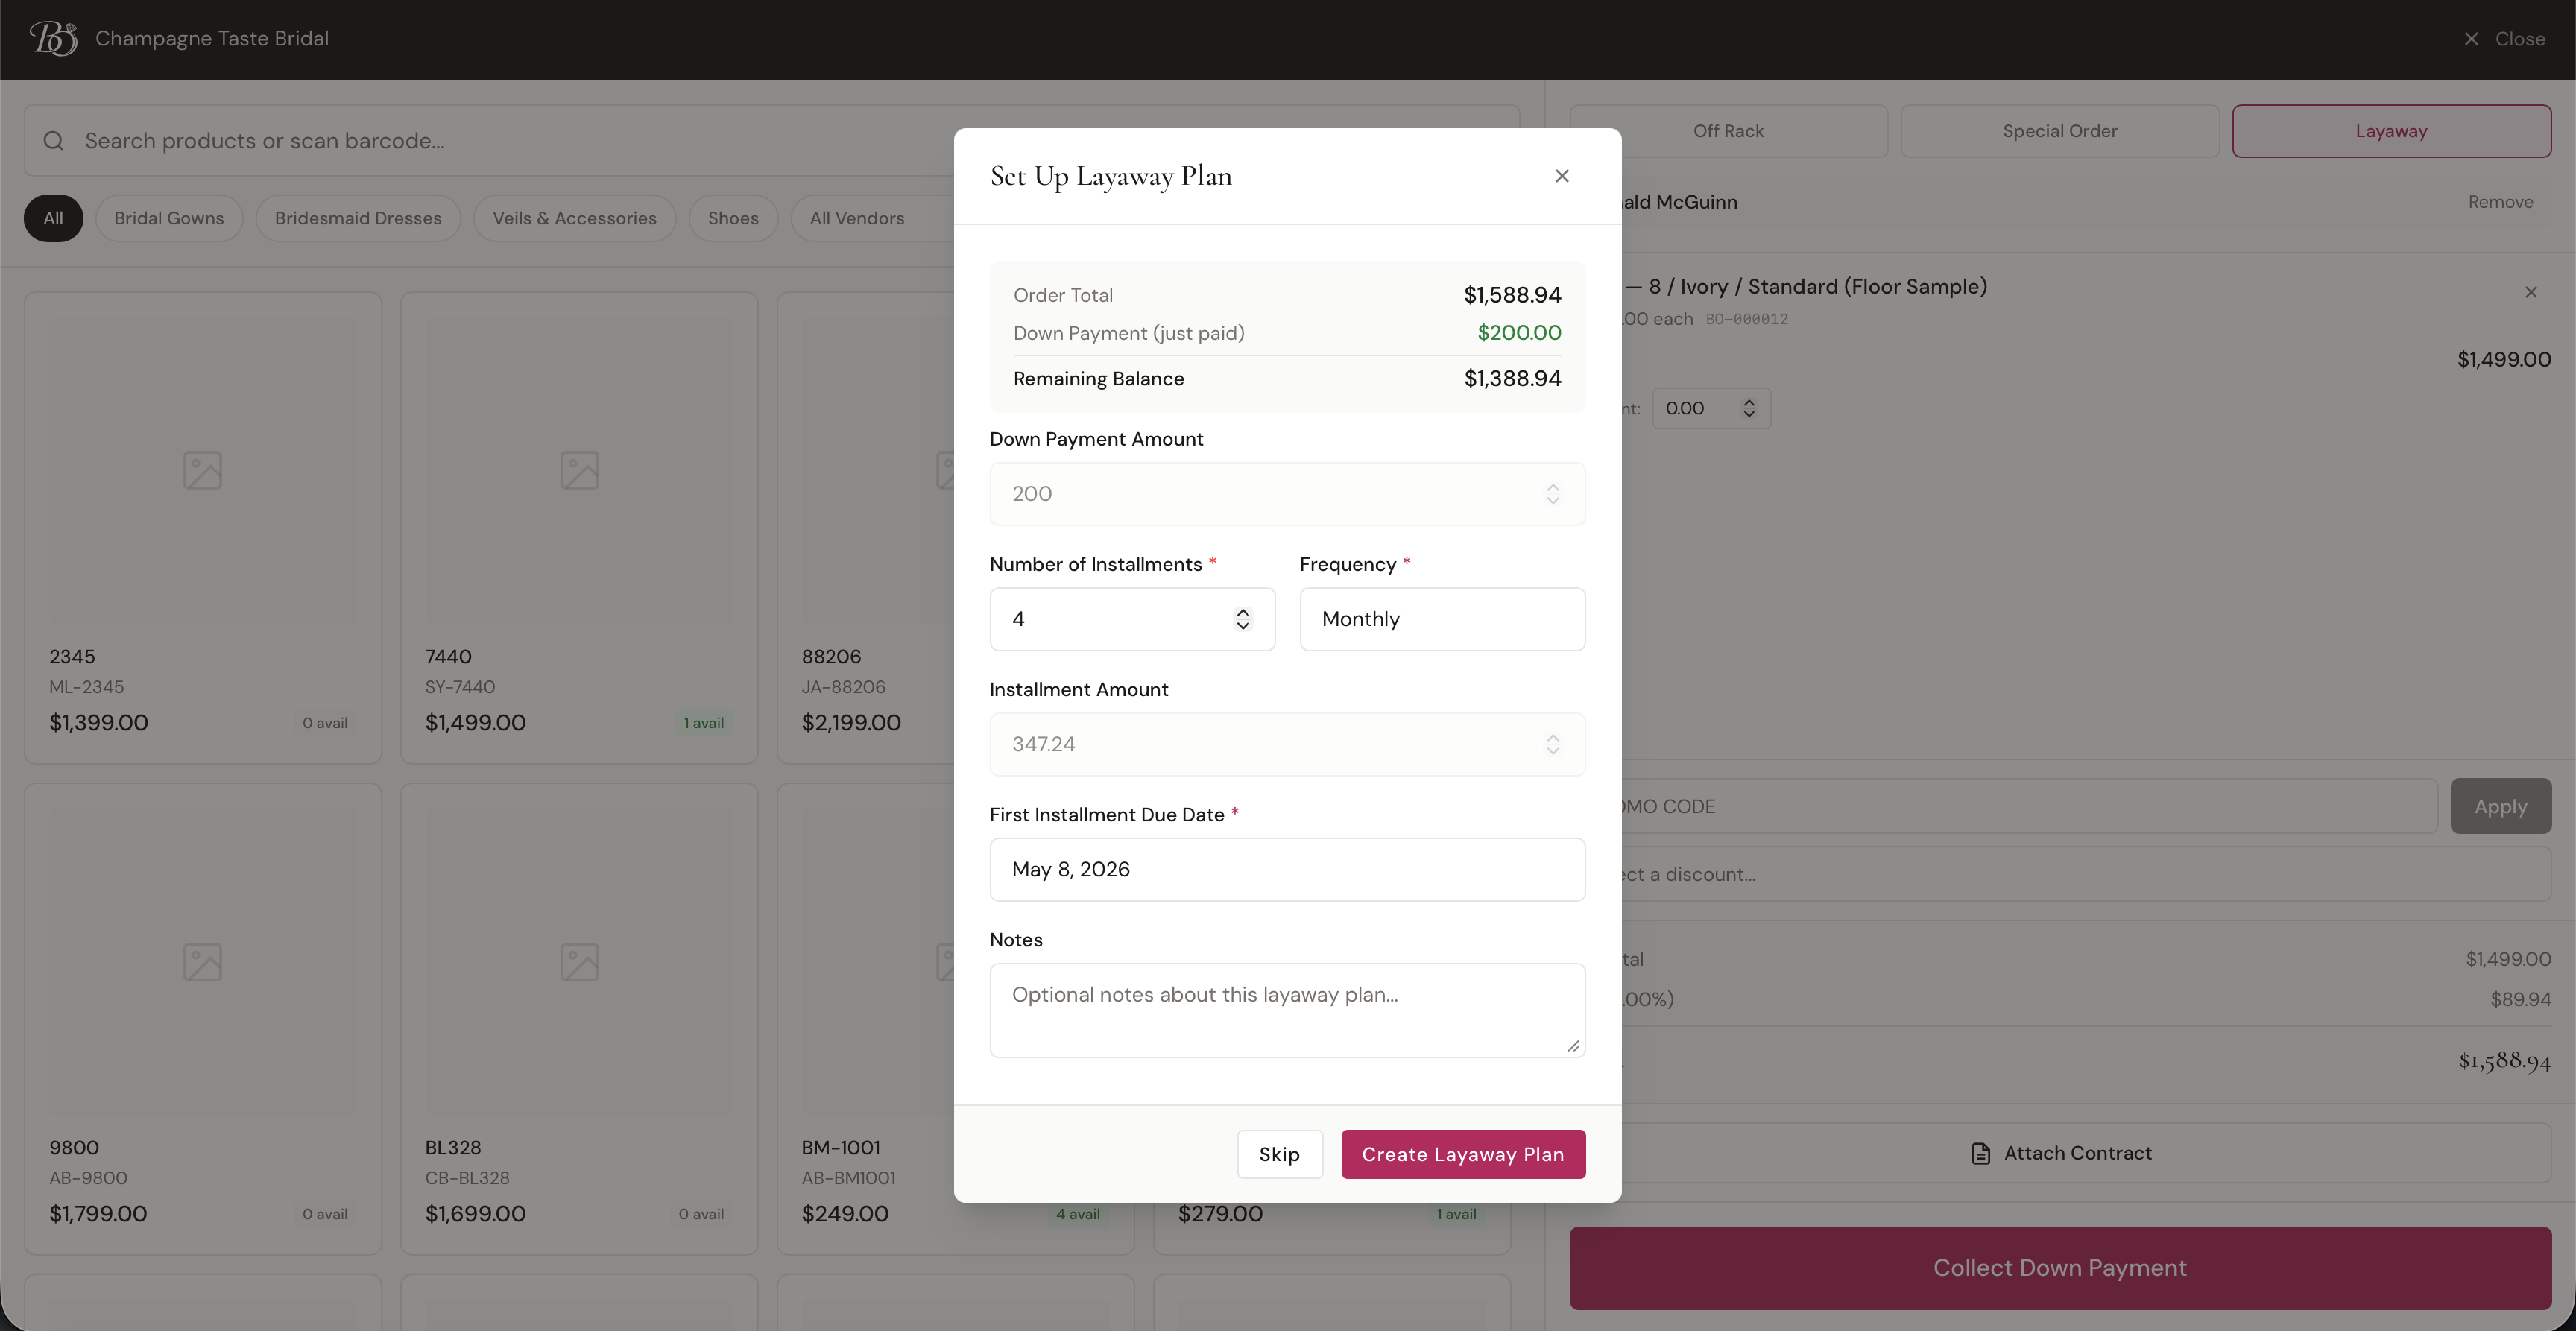Click the green $200.00 down payment value
The image size is (2576, 1331).
click(x=1519, y=333)
